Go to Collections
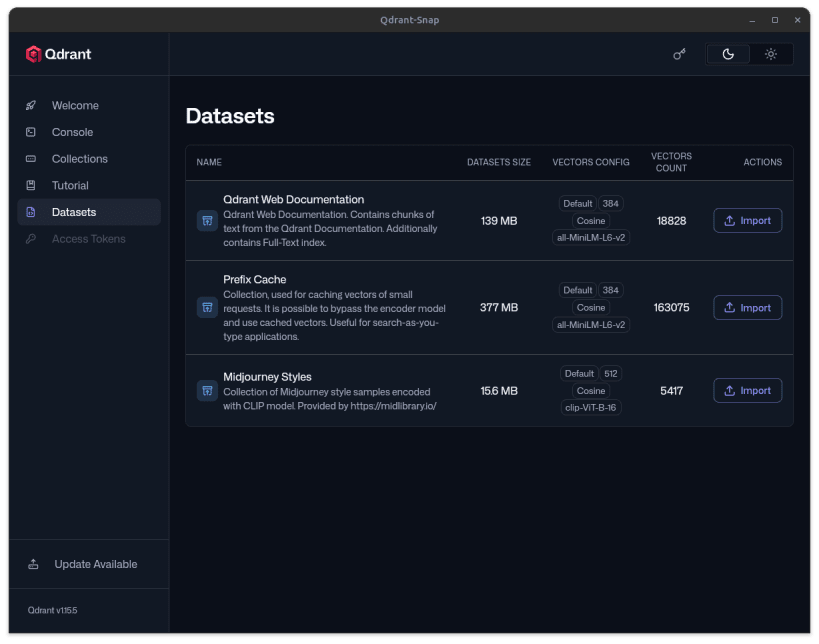The height and width of the screenshot is (644, 819). (x=89, y=159)
